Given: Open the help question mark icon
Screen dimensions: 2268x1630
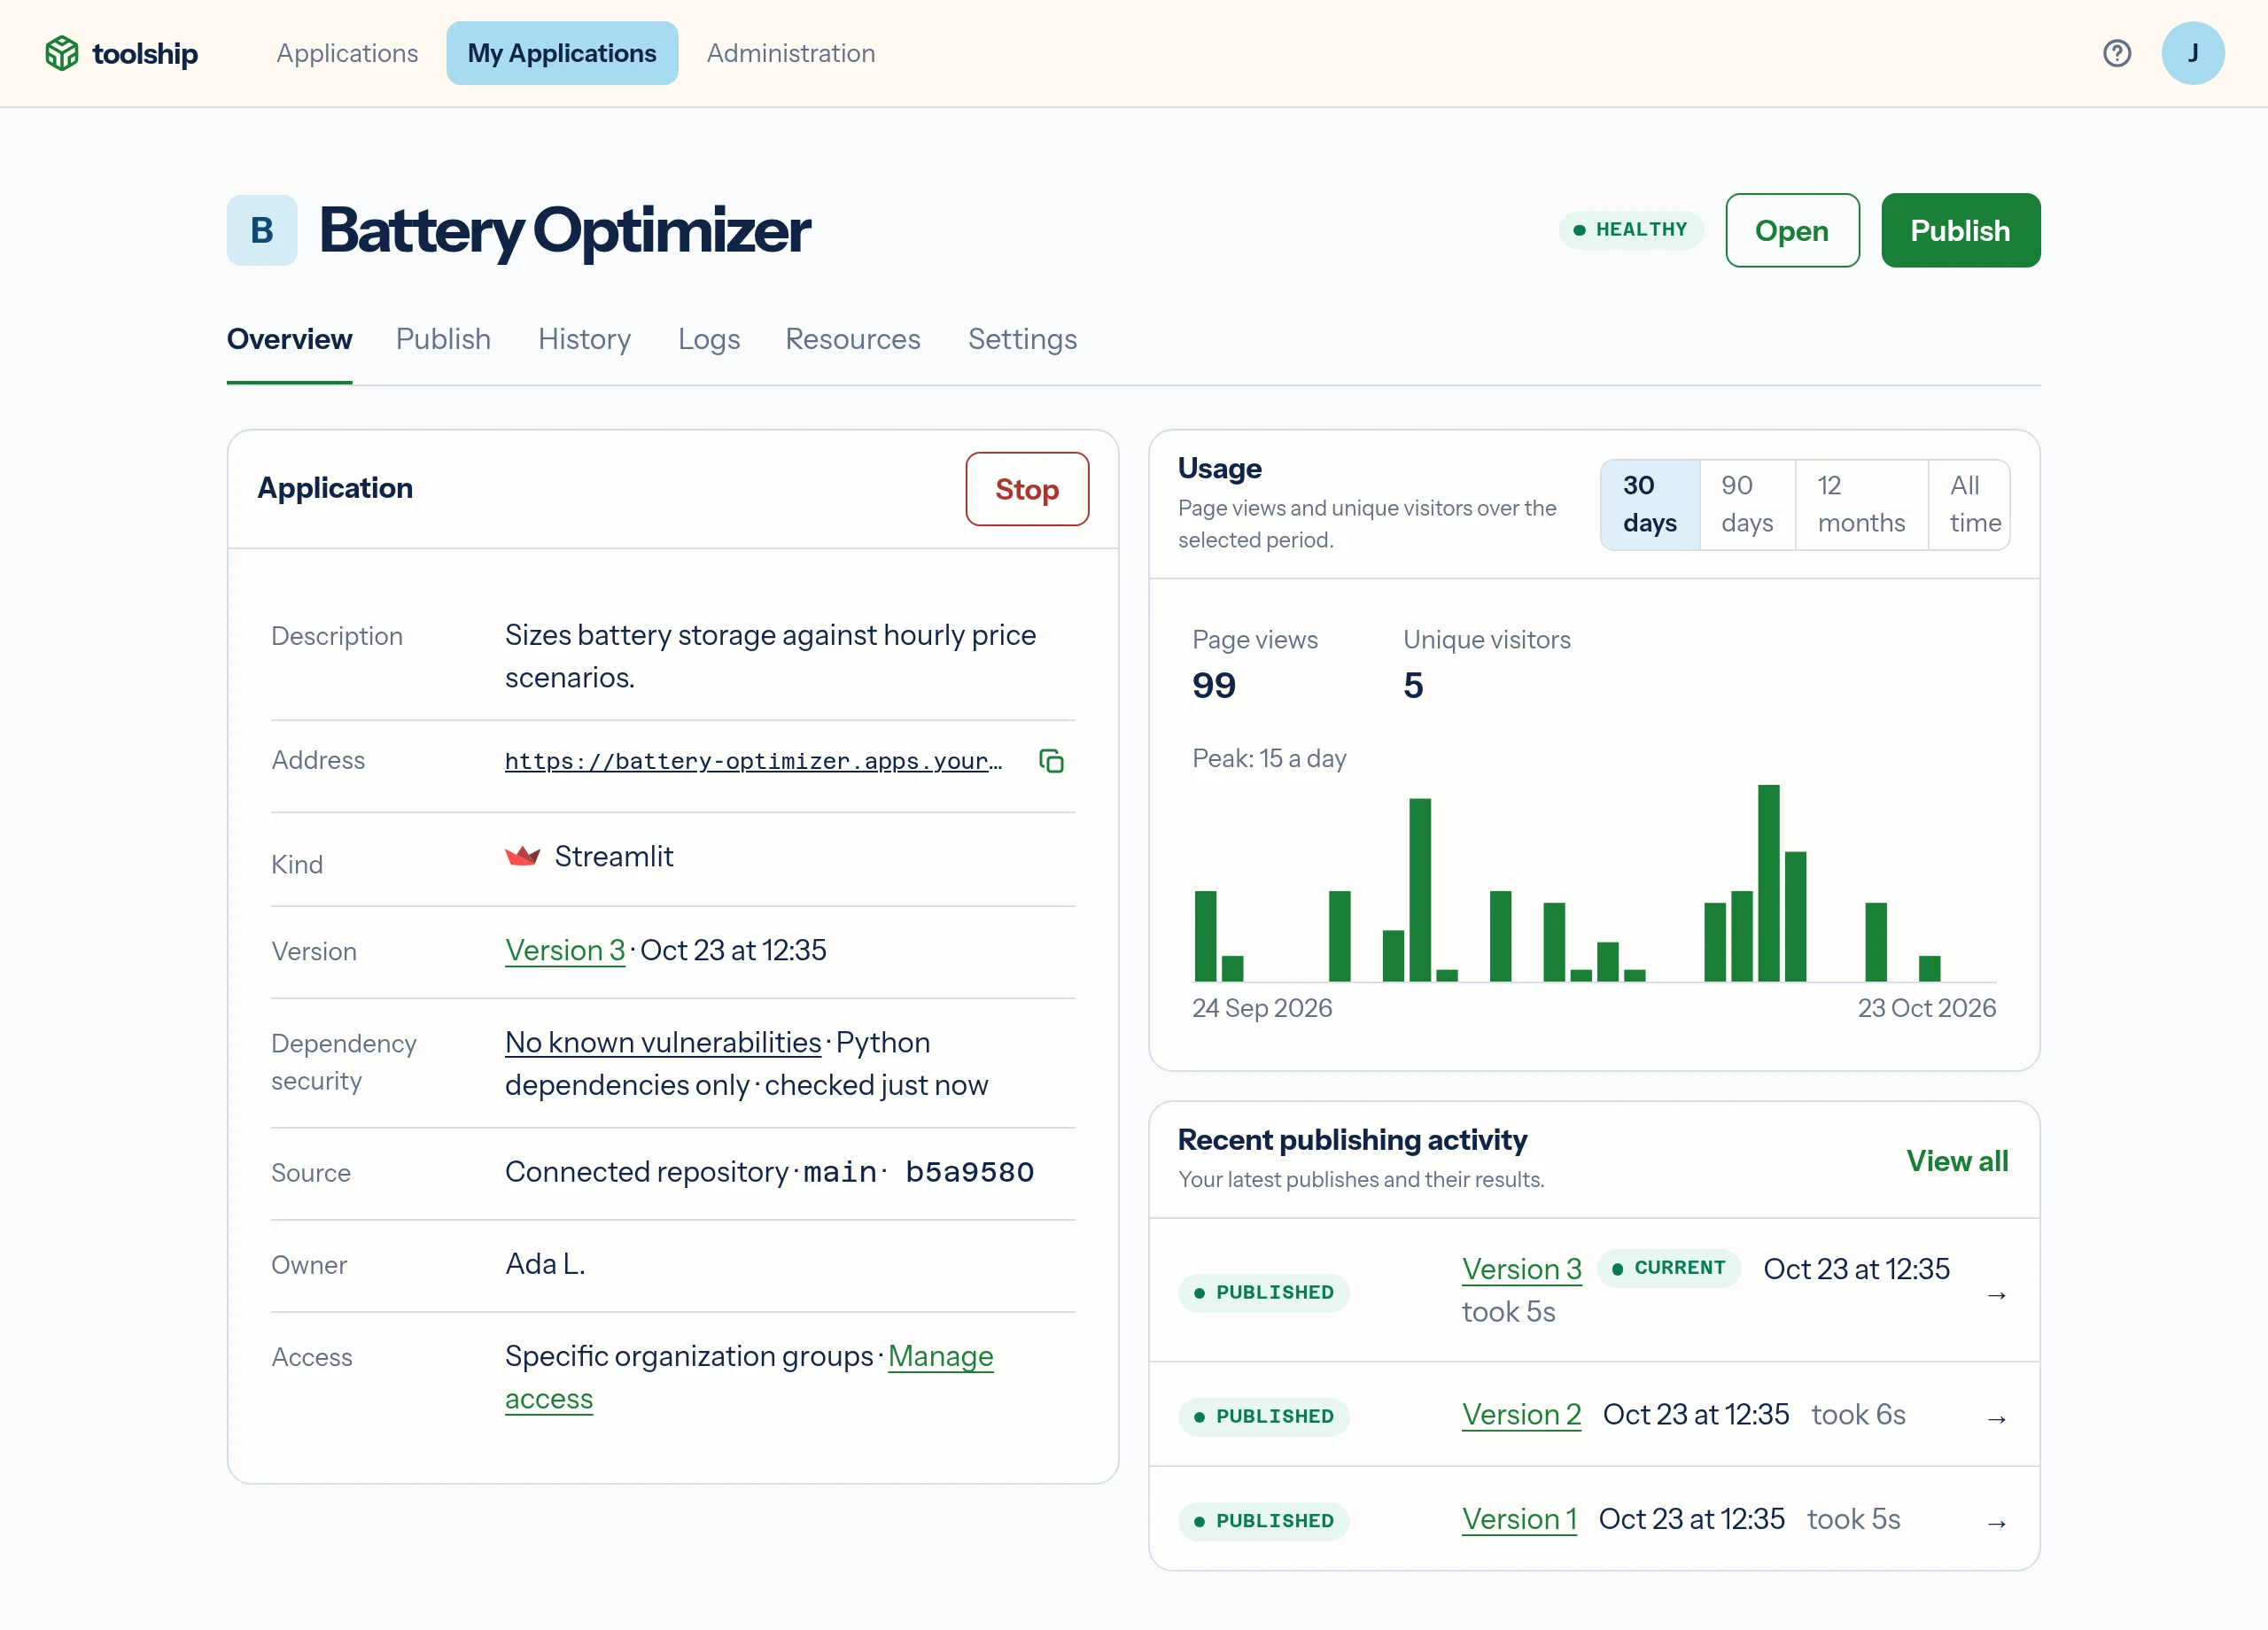Looking at the screenshot, I should (2116, 53).
